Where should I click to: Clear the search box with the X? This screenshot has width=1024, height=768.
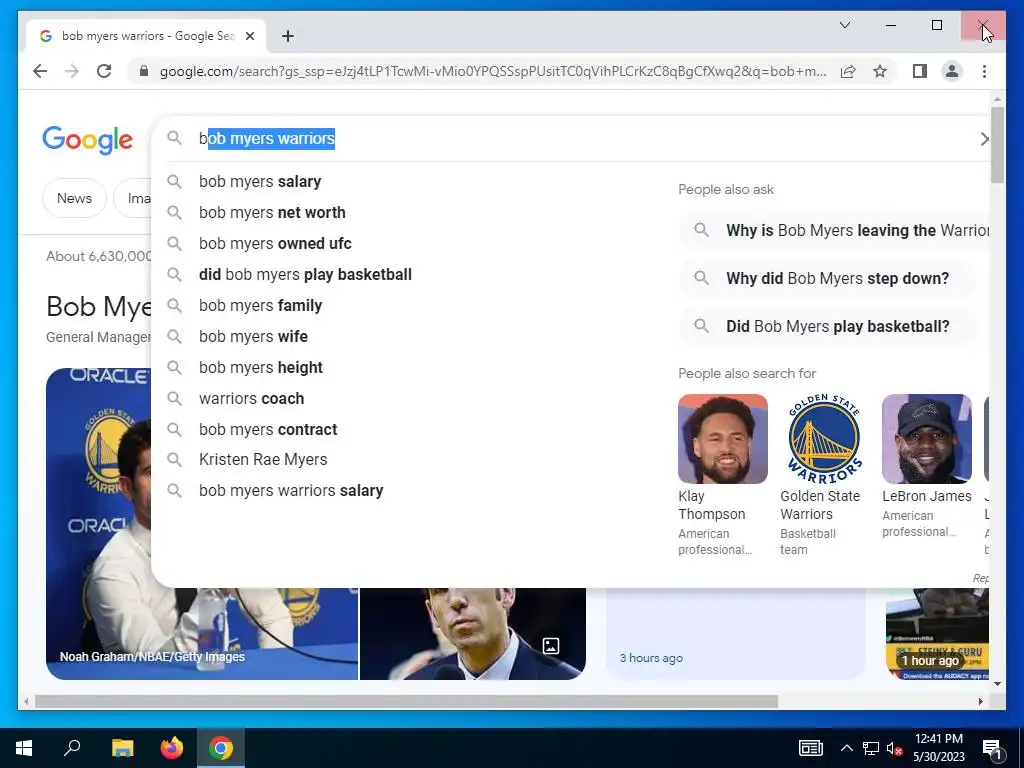984,138
